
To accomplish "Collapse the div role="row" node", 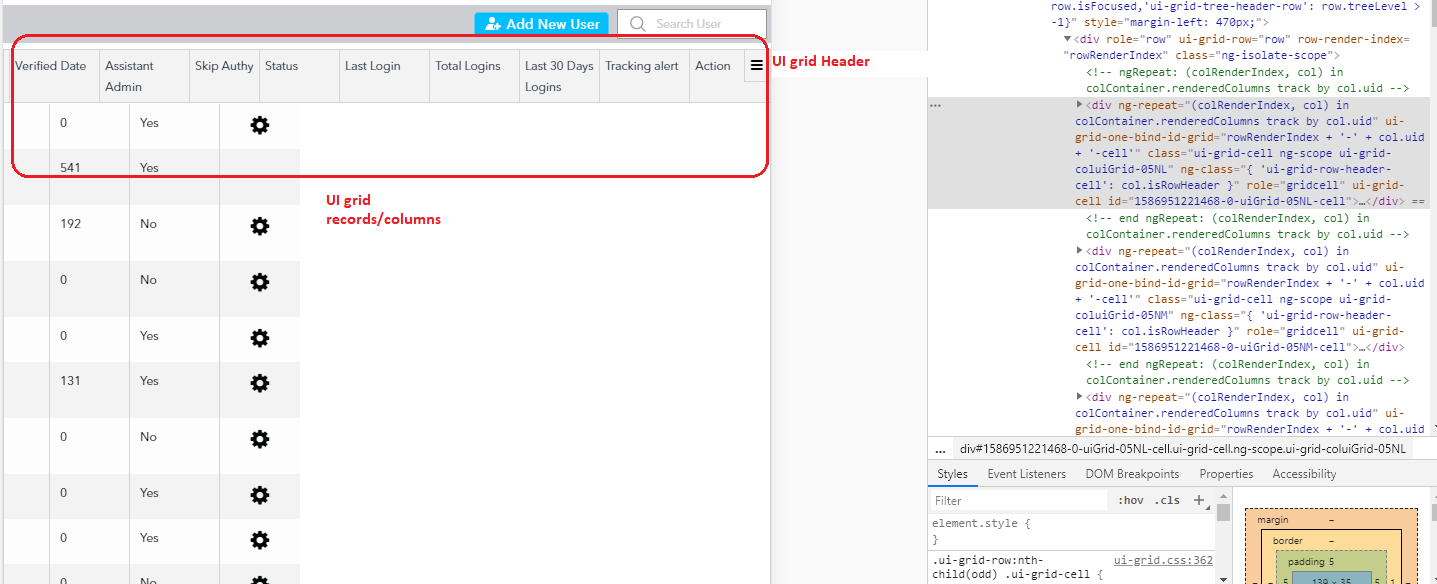I will tap(1067, 39).
